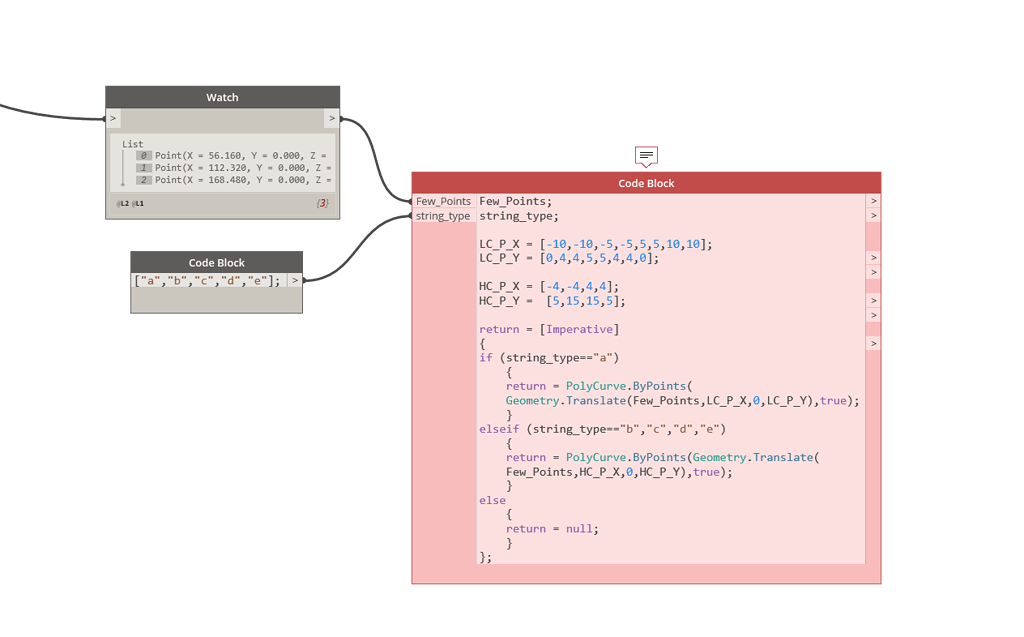This screenshot has height=637, width=1024.
Task: Click the top output port of the red Code Block
Action: (x=872, y=200)
